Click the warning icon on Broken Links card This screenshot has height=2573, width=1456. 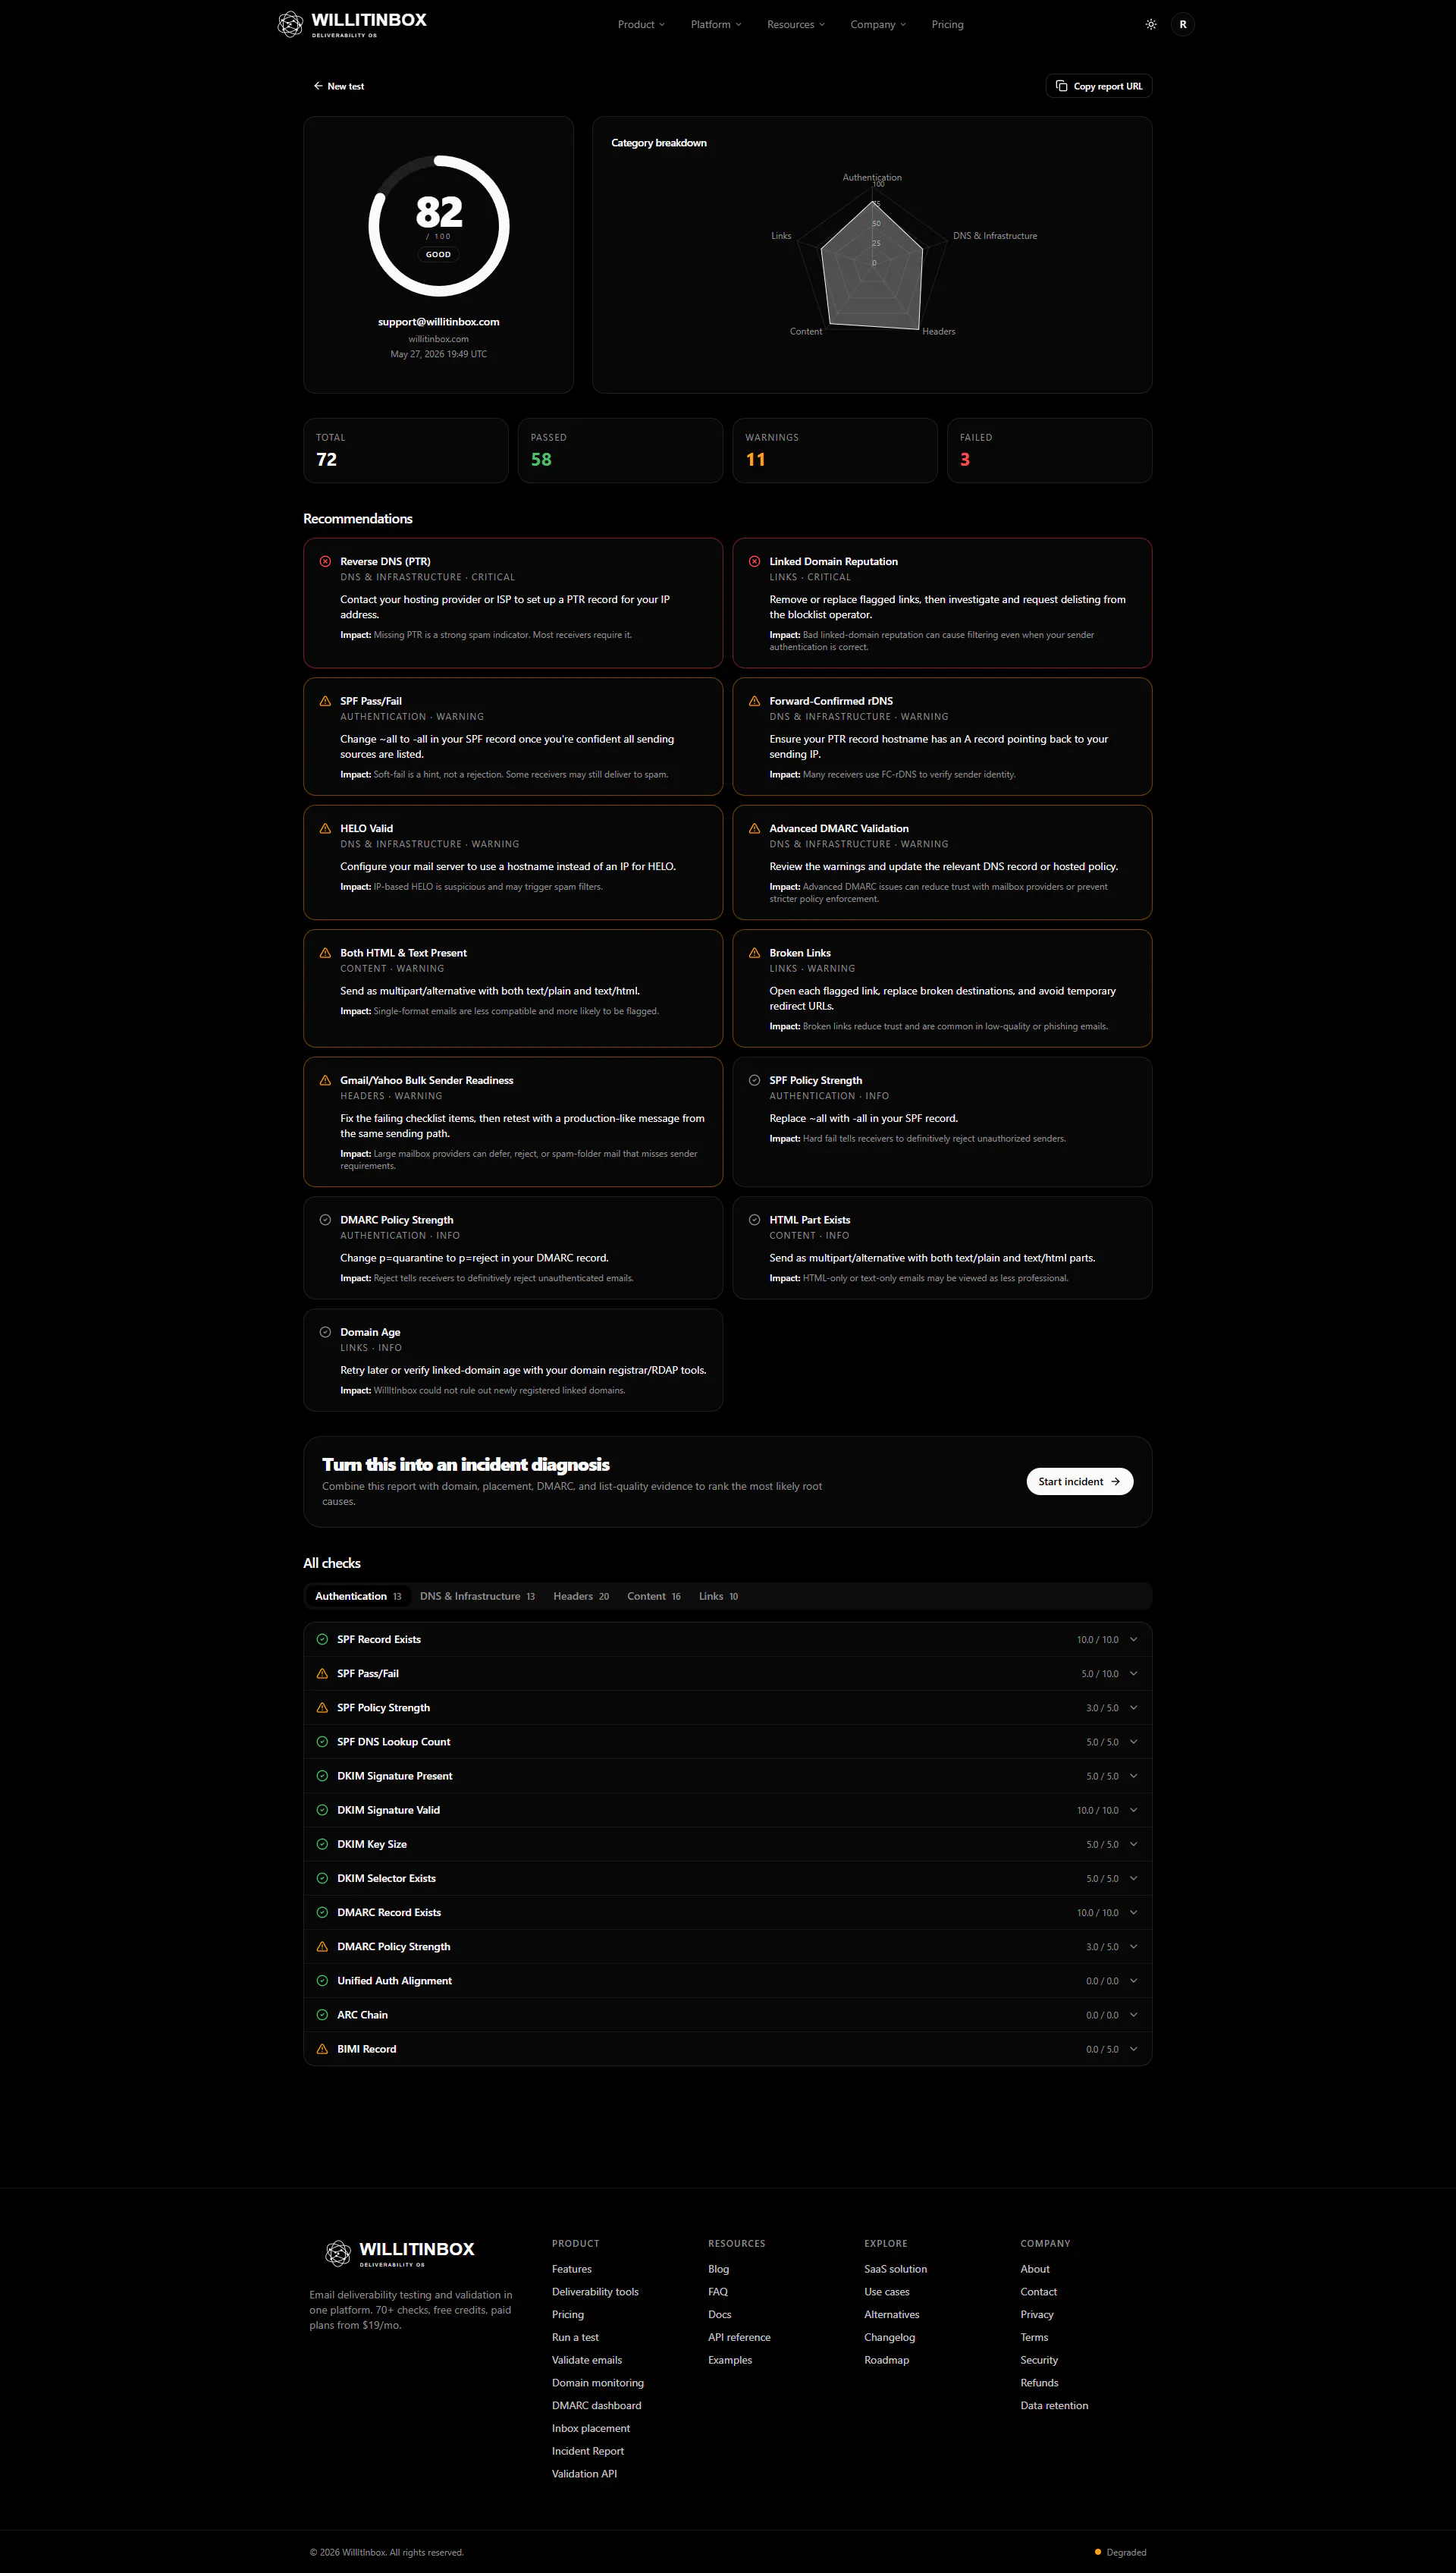754,953
